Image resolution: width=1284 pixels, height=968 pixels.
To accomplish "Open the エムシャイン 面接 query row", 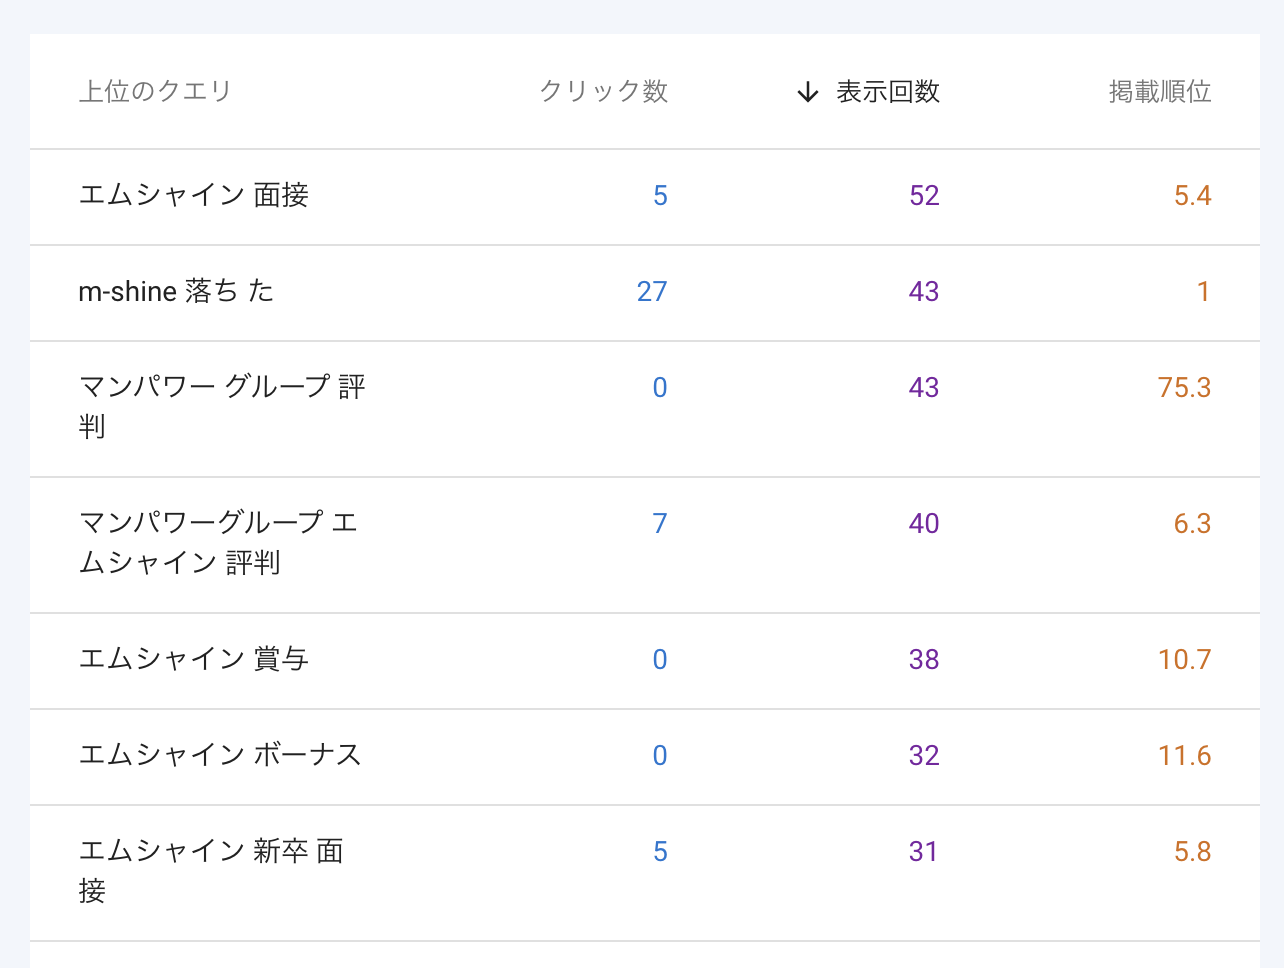I will pos(645,197).
